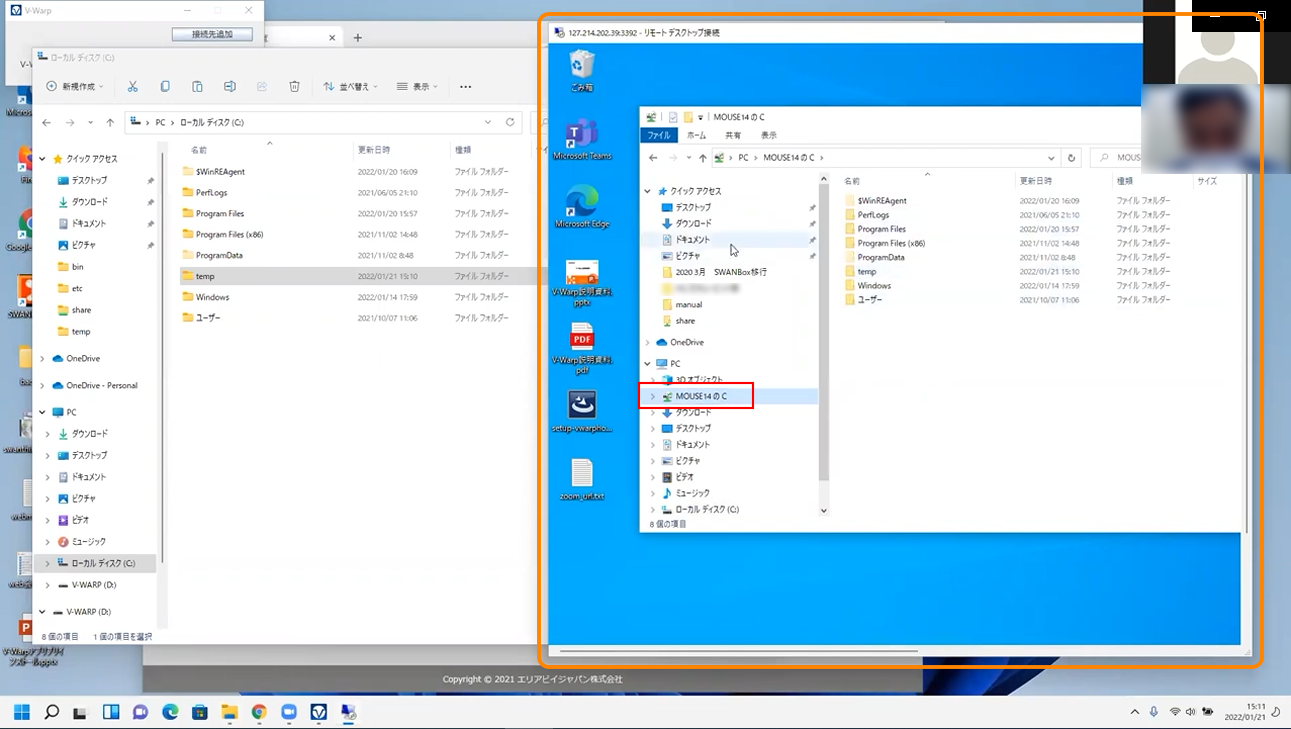The width and height of the screenshot is (1291, 729).
Task: Select Program Files (x86) in the remote window
Action: [x=890, y=243]
